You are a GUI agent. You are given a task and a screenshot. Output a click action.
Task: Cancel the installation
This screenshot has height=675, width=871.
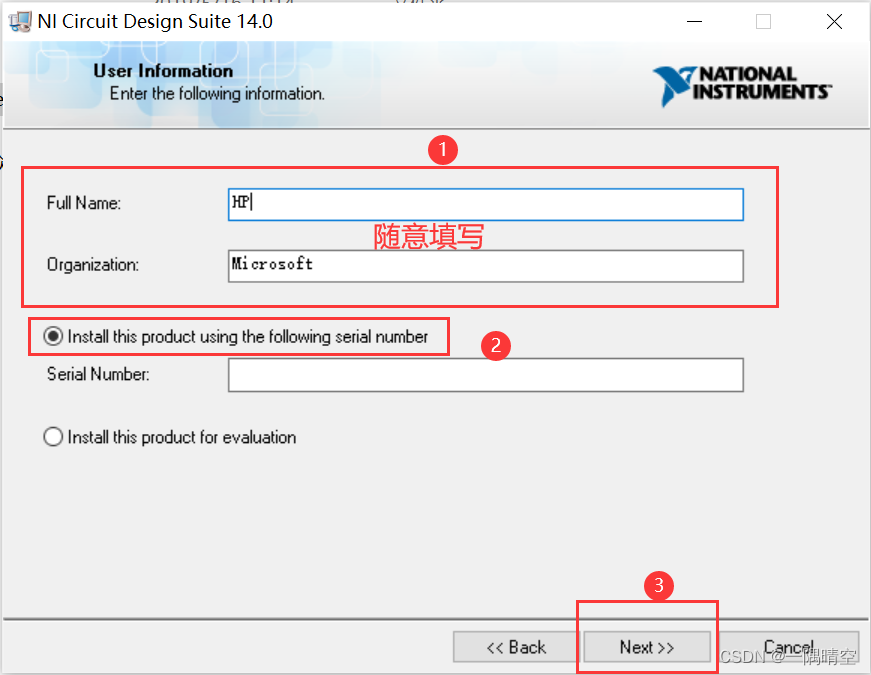click(789, 647)
